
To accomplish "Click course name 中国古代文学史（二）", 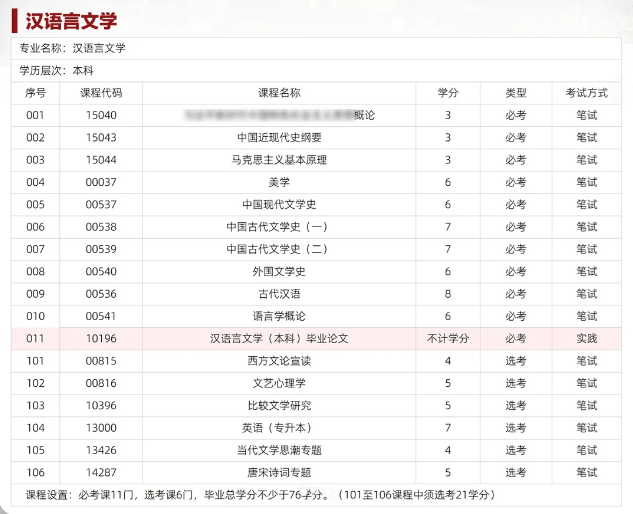I will [x=277, y=249].
